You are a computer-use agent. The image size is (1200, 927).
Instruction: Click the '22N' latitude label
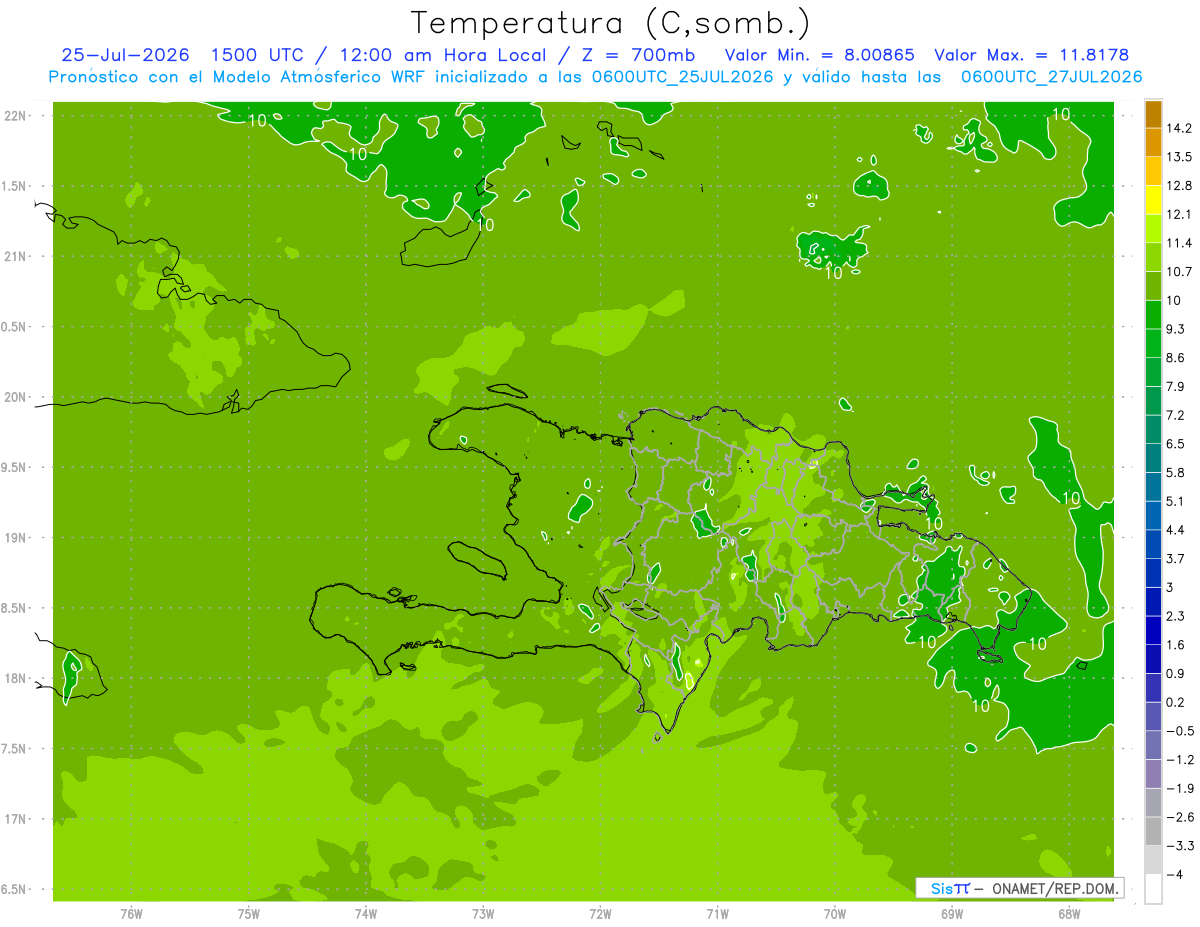(16, 116)
